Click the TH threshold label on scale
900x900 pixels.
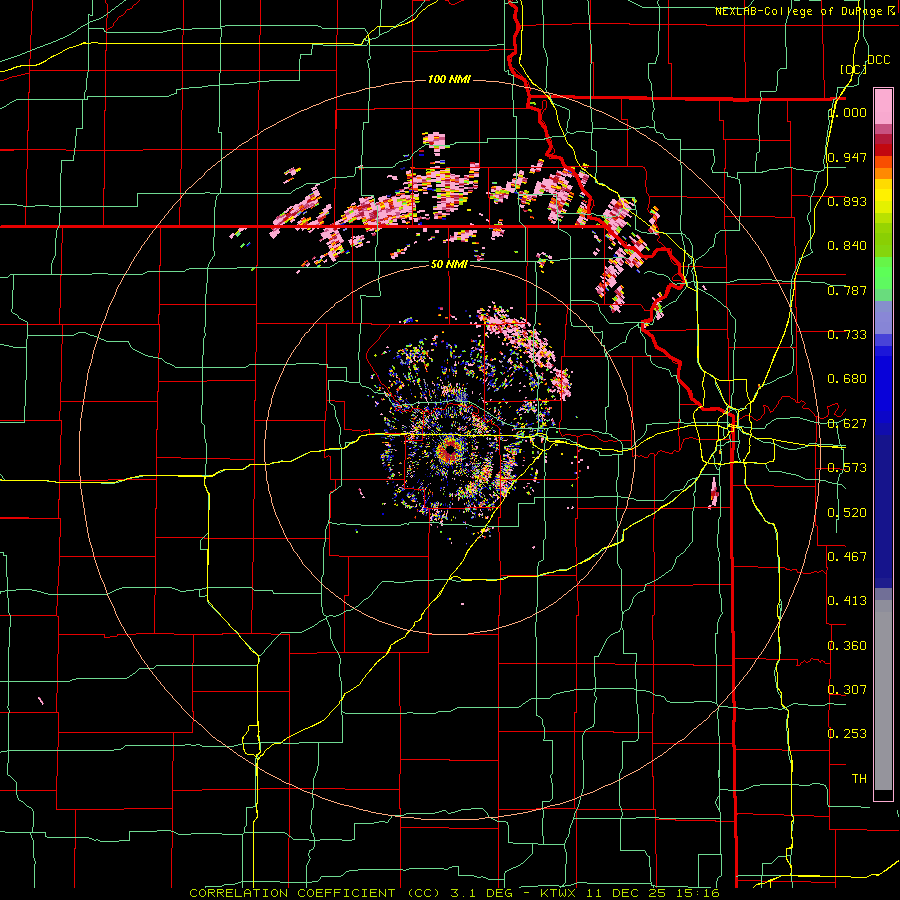[x=859, y=778]
